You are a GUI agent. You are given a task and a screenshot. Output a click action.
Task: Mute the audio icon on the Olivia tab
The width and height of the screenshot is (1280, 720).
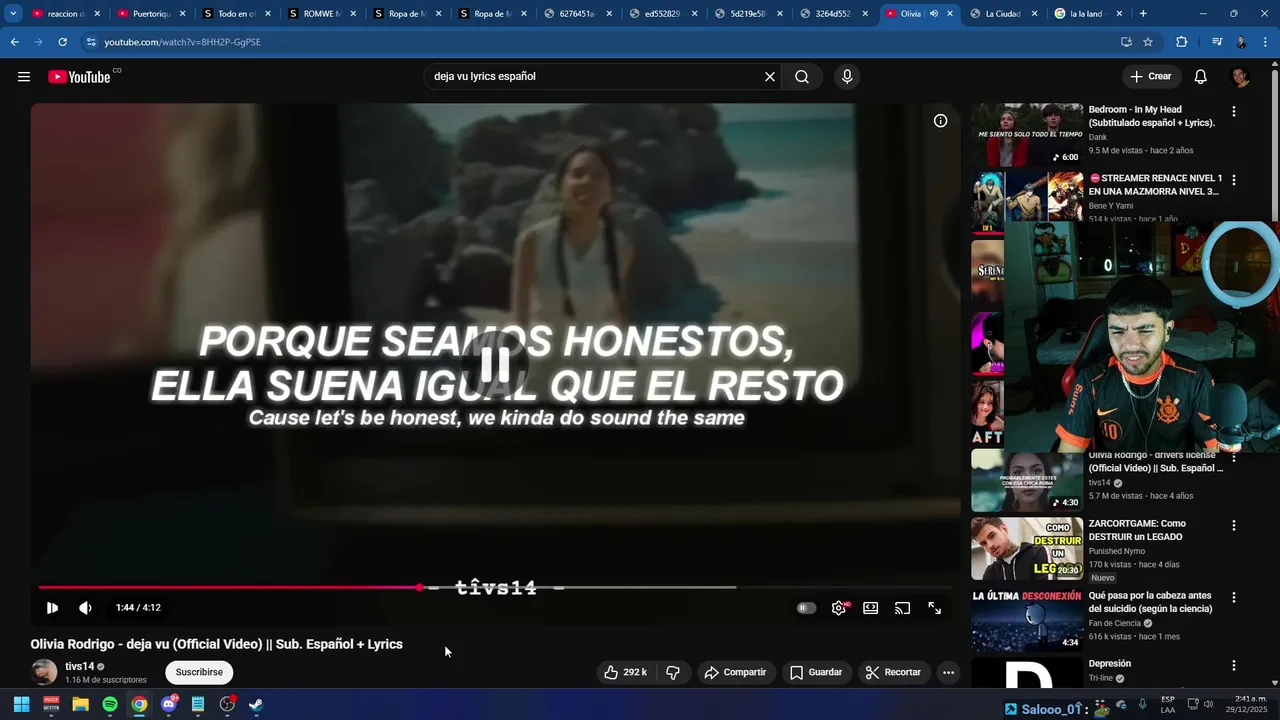(933, 14)
